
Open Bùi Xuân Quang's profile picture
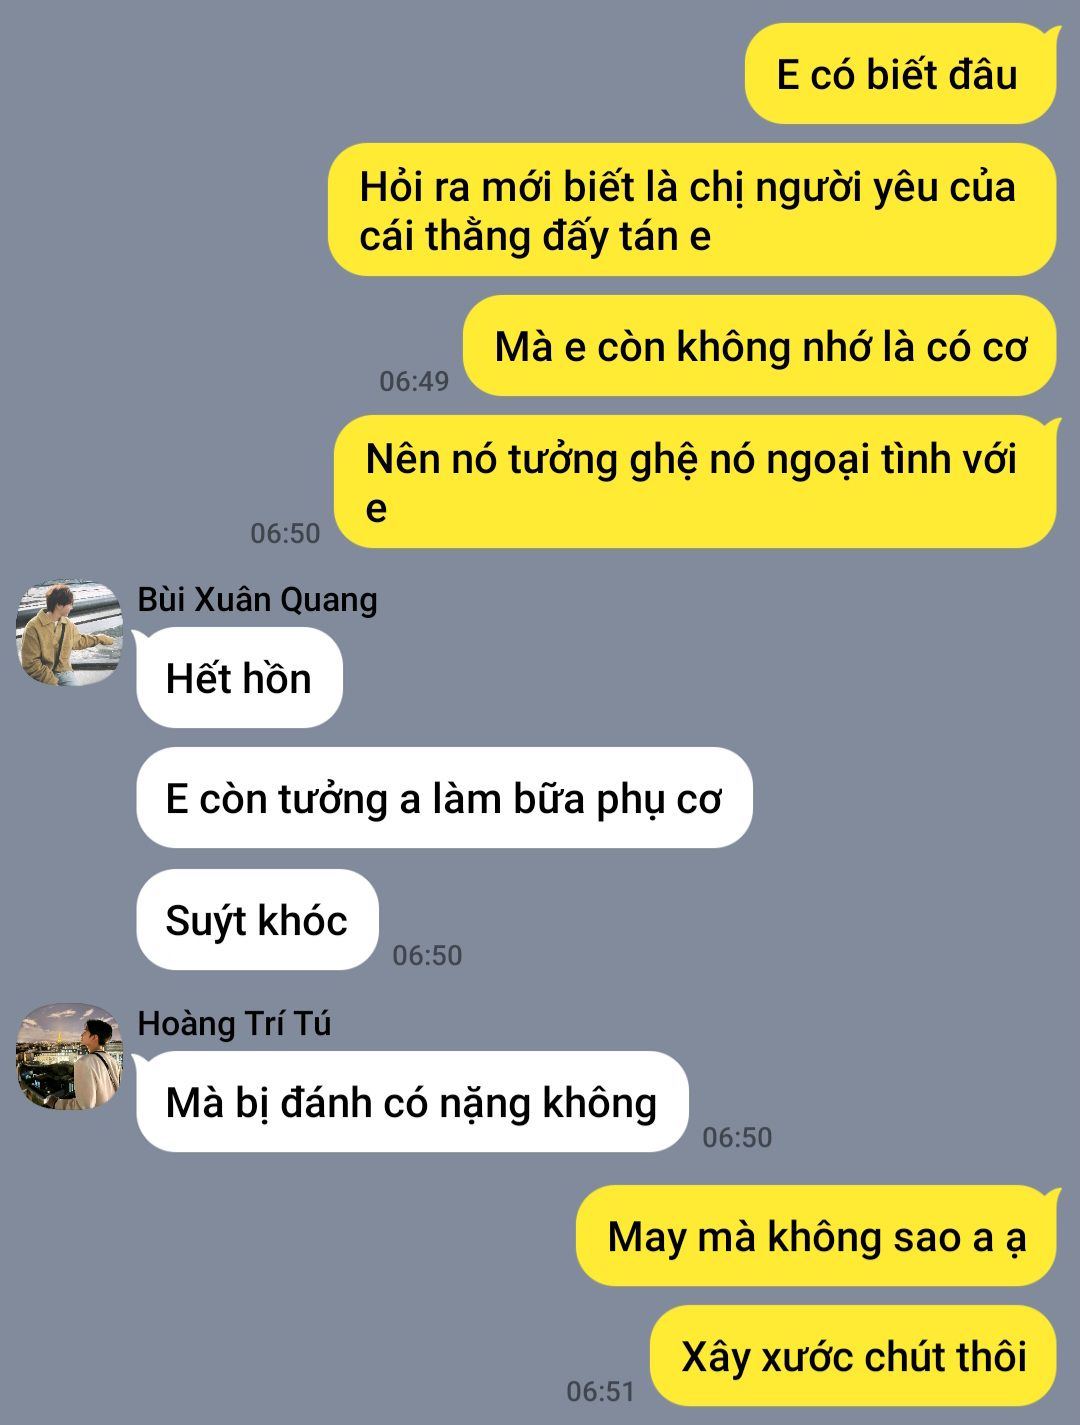(69, 633)
